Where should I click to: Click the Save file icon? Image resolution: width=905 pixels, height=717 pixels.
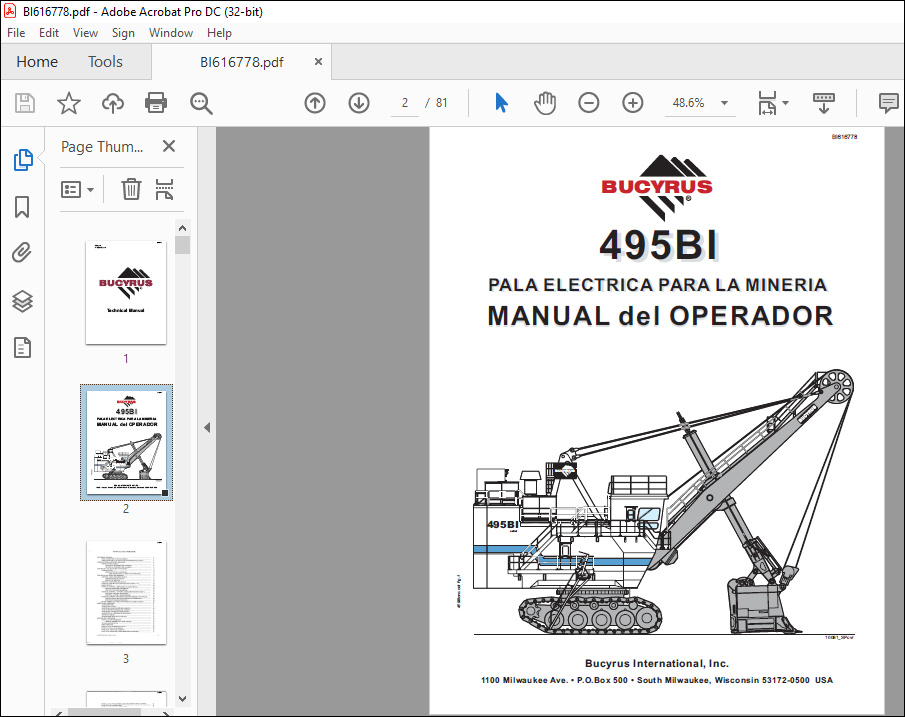point(25,103)
